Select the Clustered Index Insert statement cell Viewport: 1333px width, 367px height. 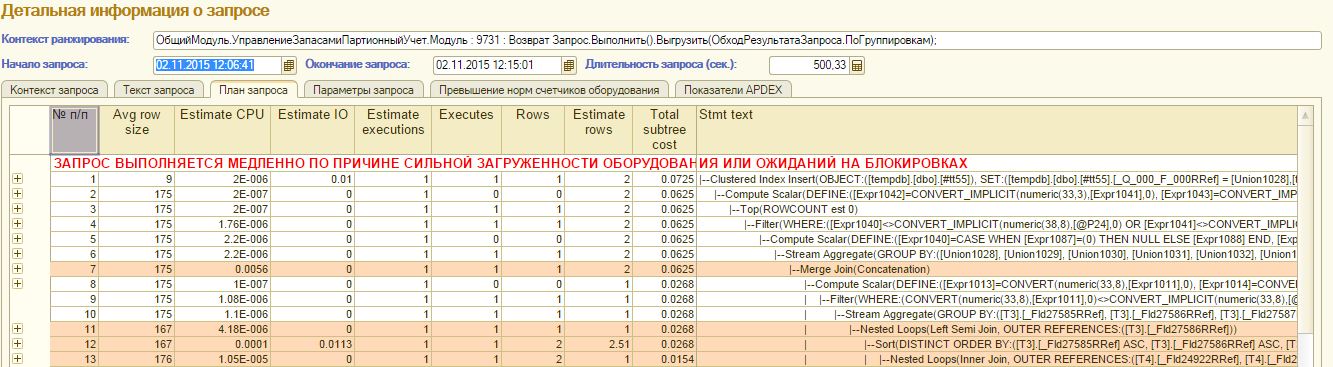tap(996, 178)
